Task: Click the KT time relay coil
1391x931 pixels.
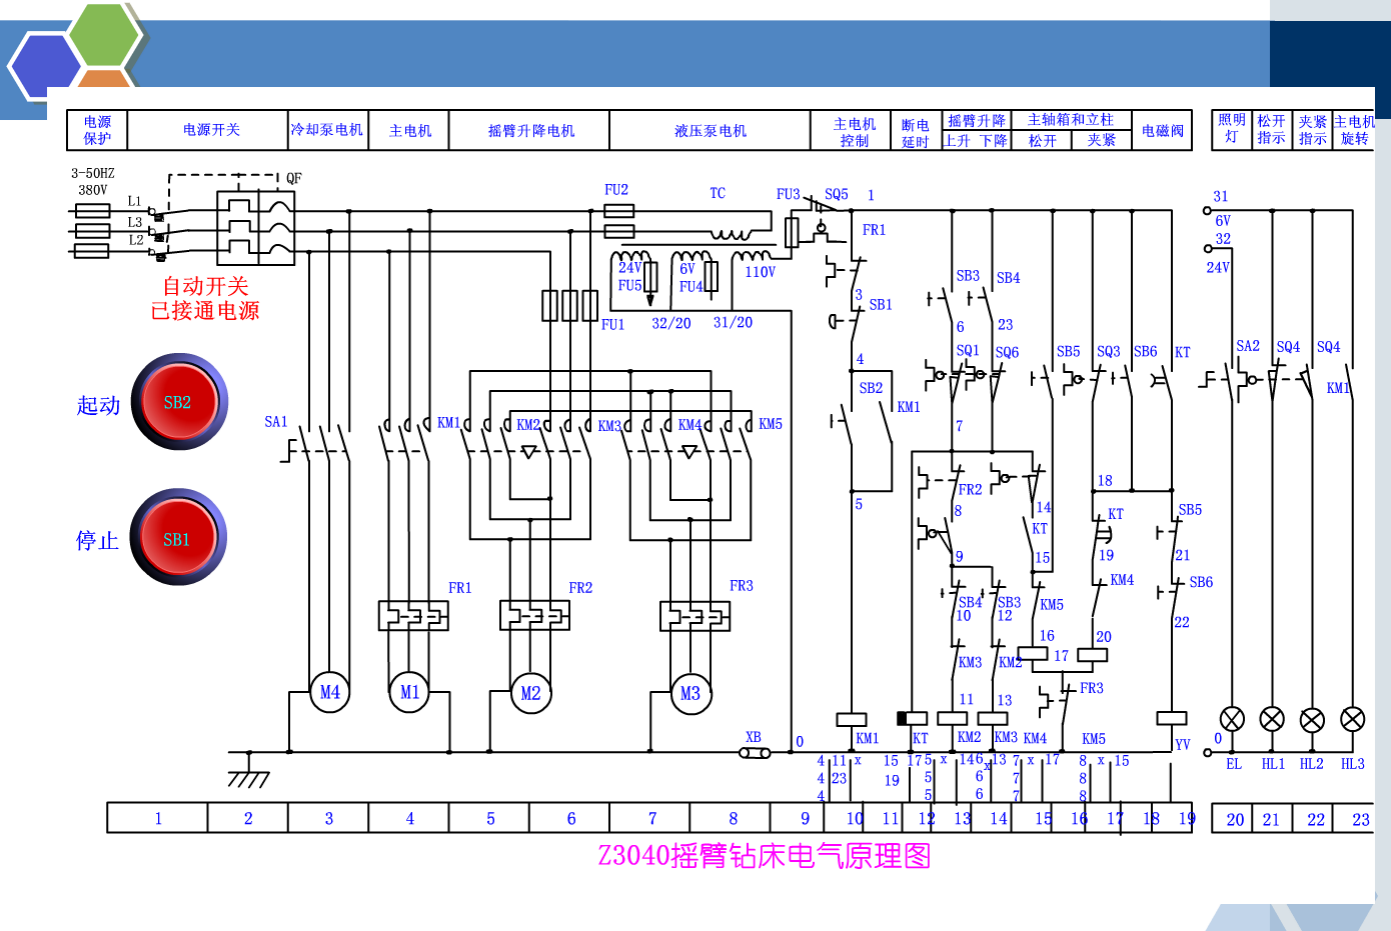Action: click(912, 718)
